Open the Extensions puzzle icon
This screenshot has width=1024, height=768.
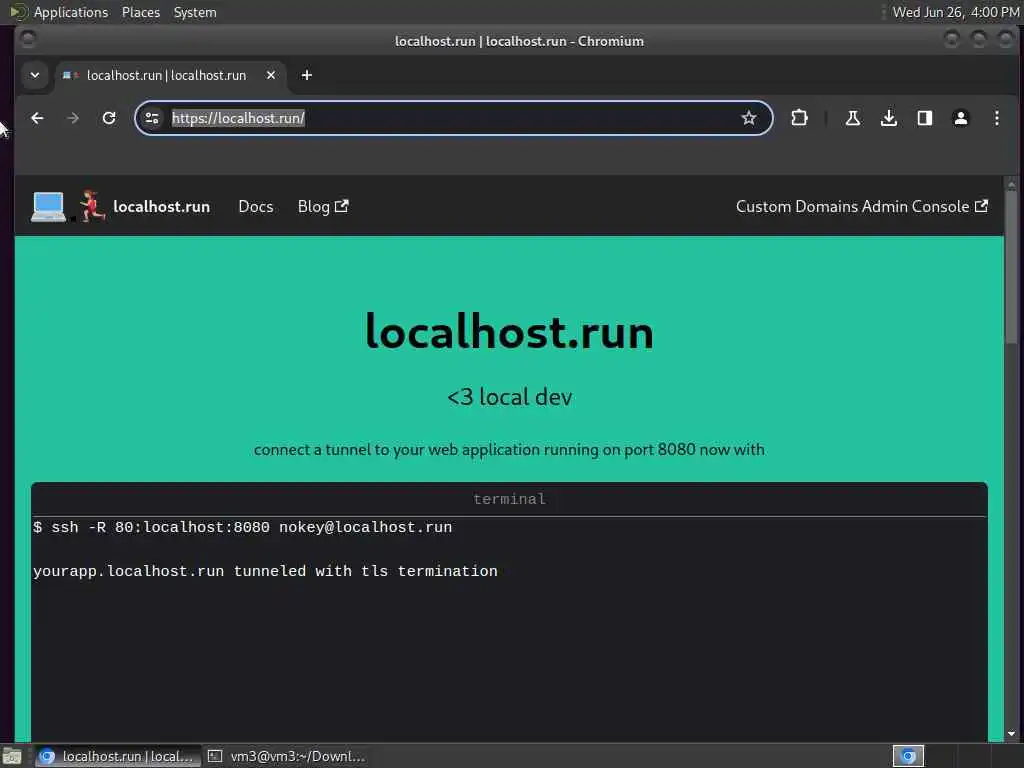pos(799,118)
